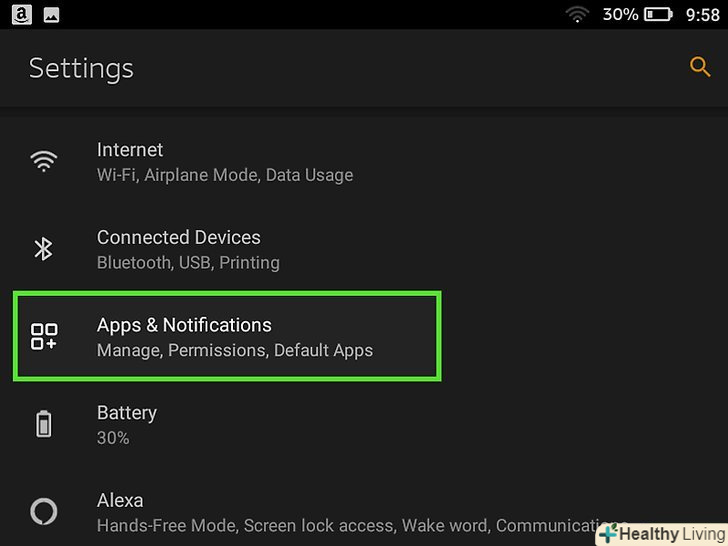The image size is (728, 546).
Task: Tap the Wi-Fi signal status icon
Action: click(x=577, y=14)
